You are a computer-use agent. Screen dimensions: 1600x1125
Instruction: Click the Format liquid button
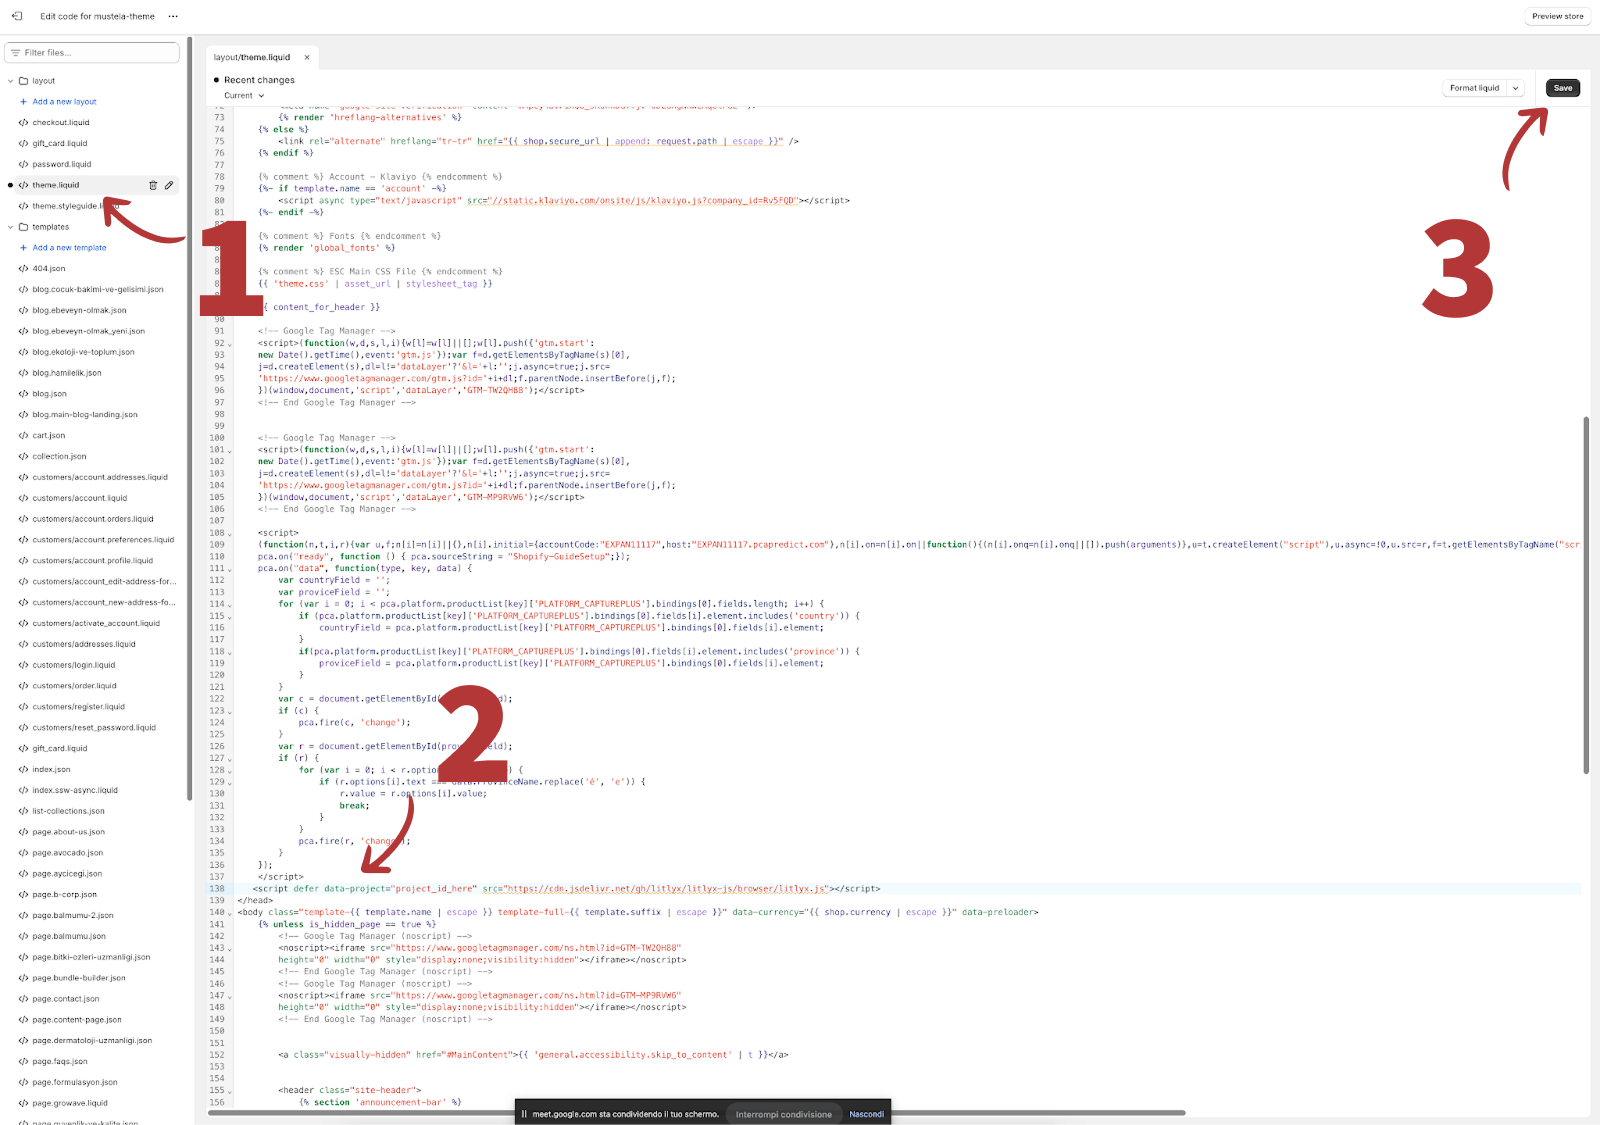pos(1474,88)
